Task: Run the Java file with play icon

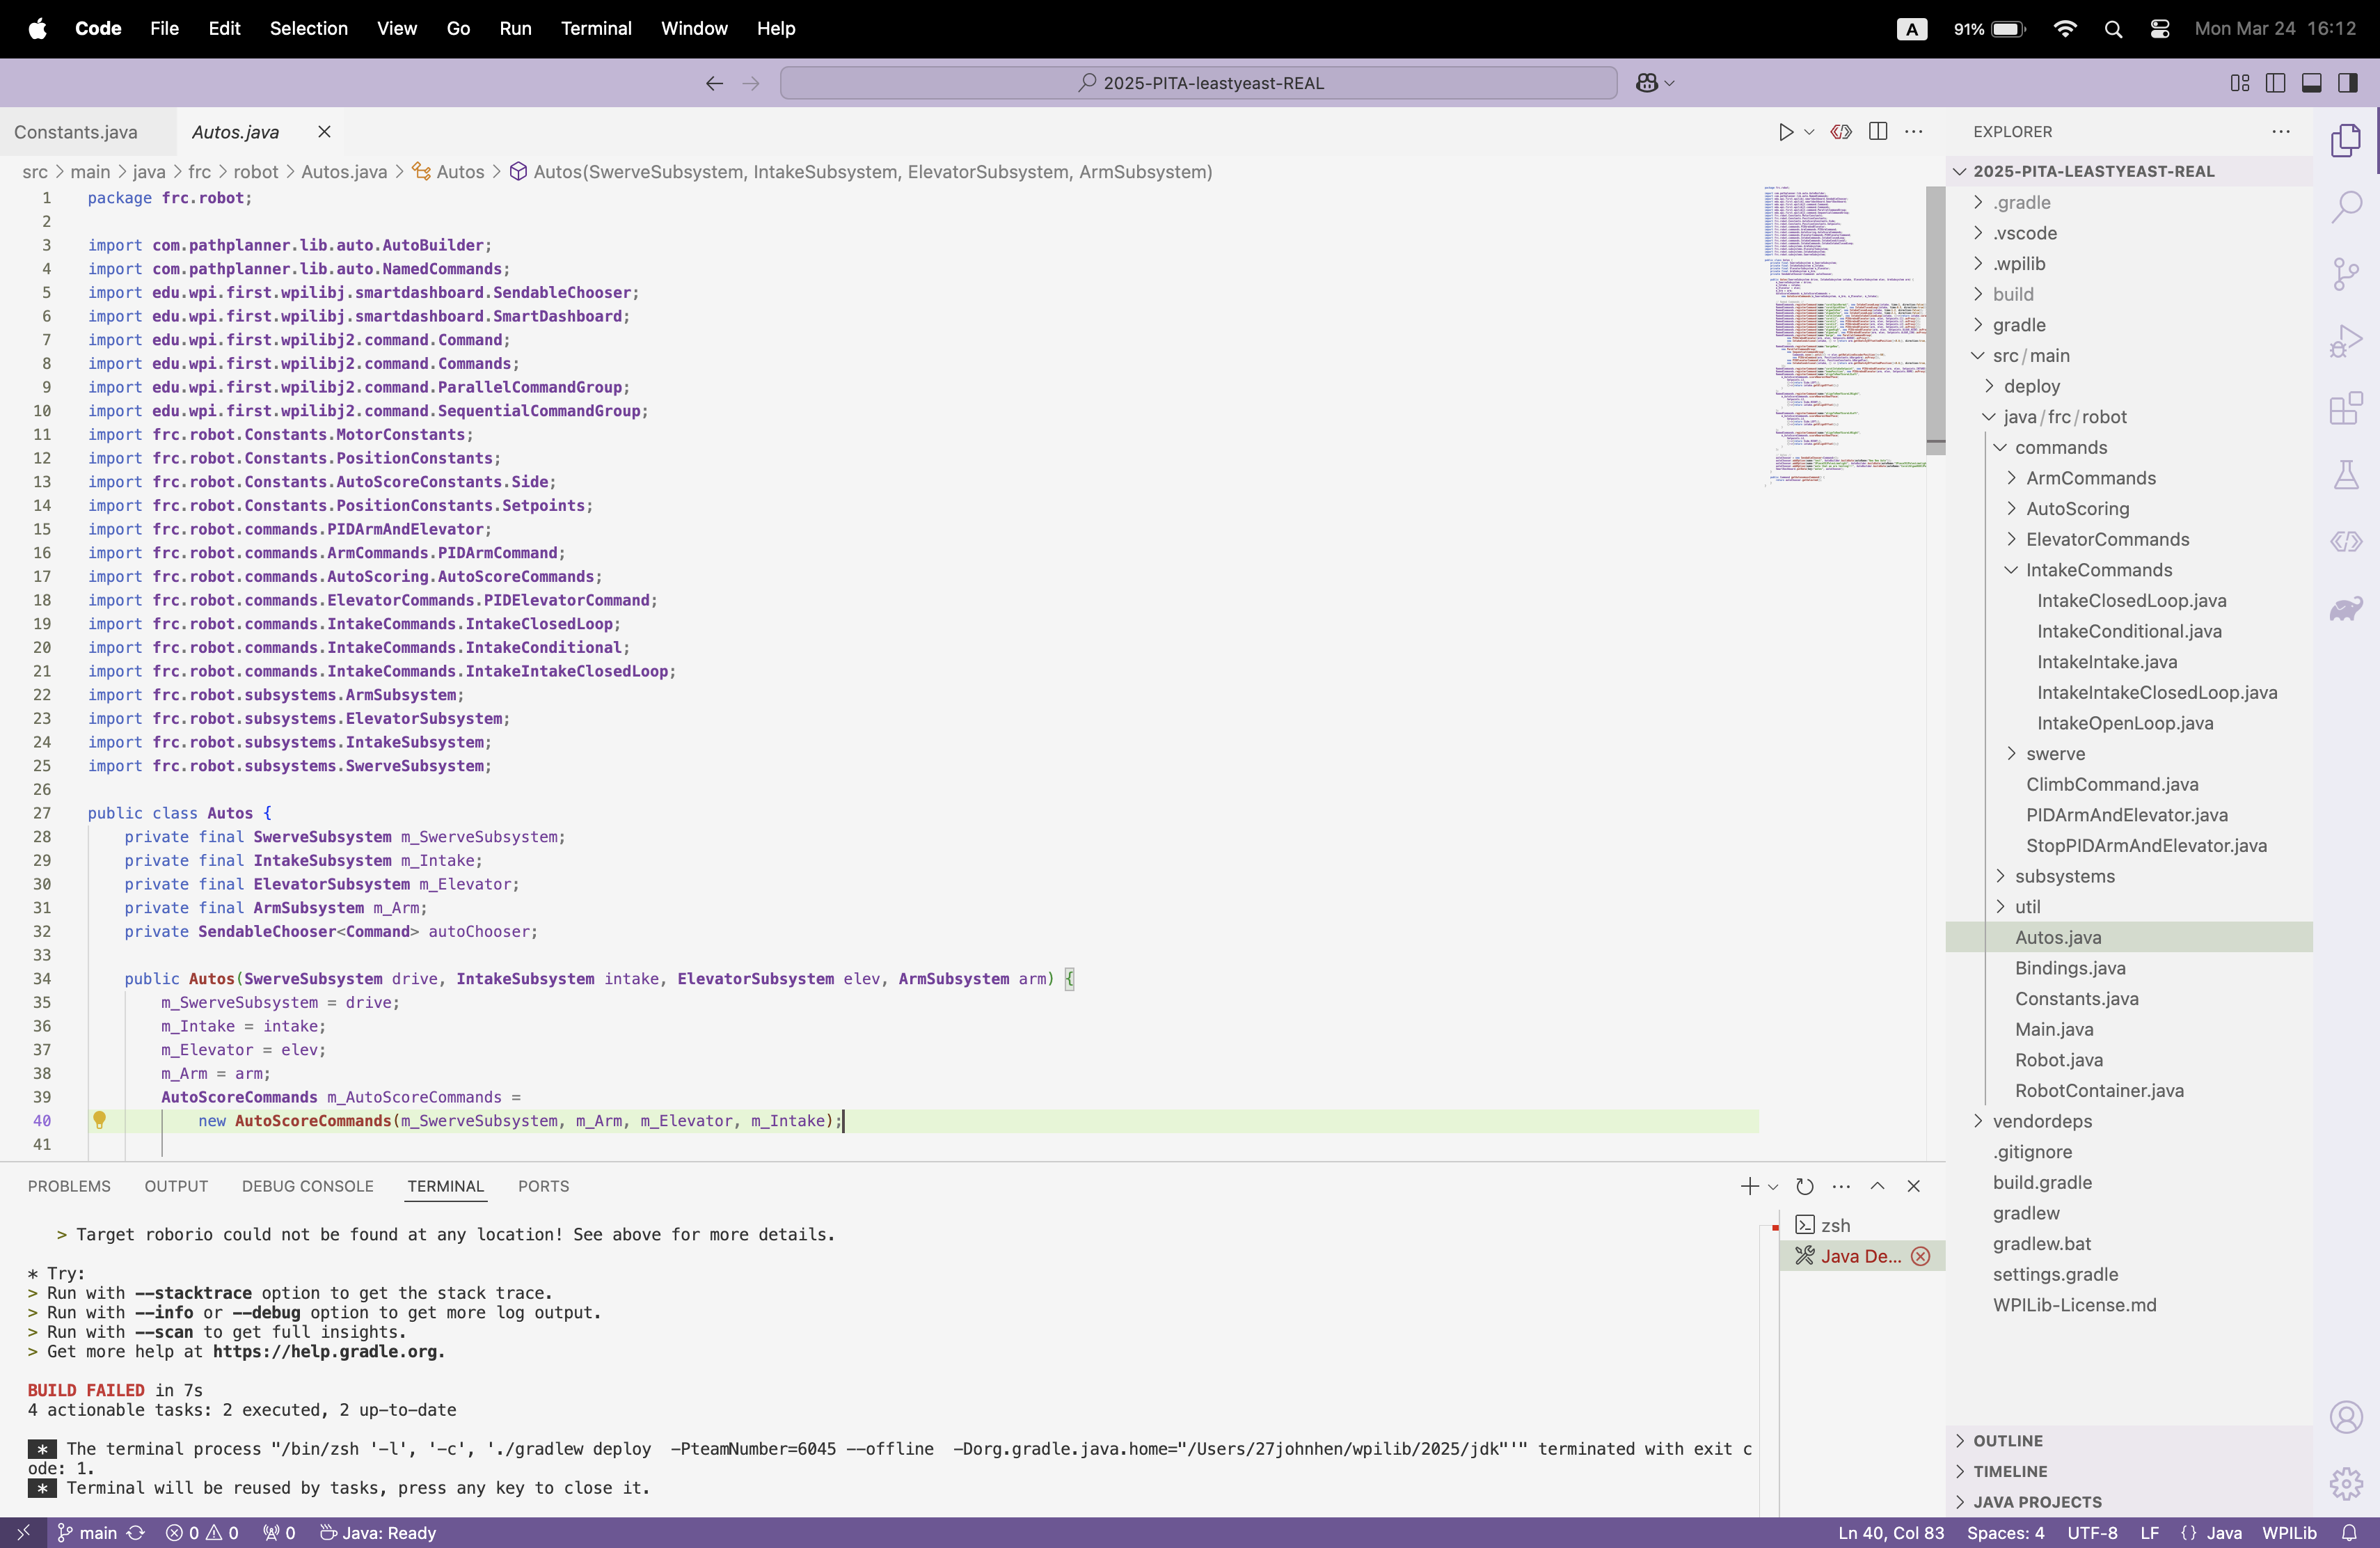Action: [x=1785, y=132]
